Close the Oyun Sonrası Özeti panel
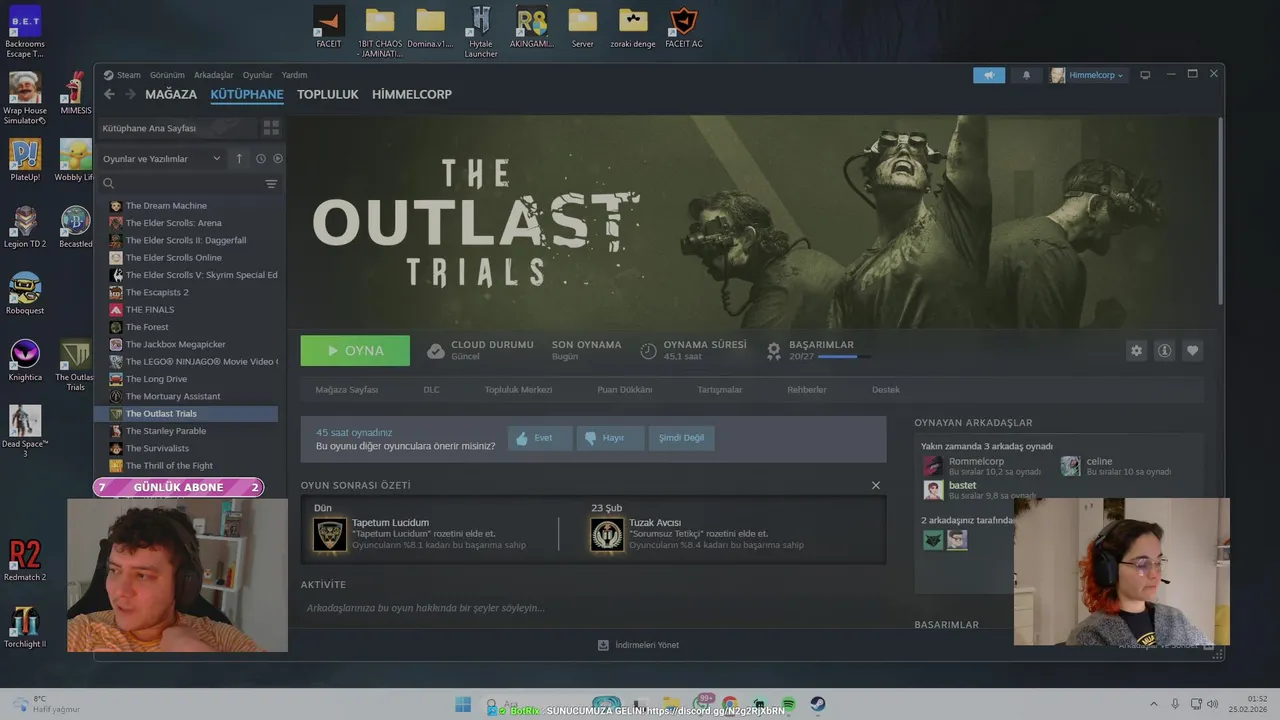This screenshot has width=1280, height=720. (x=876, y=485)
